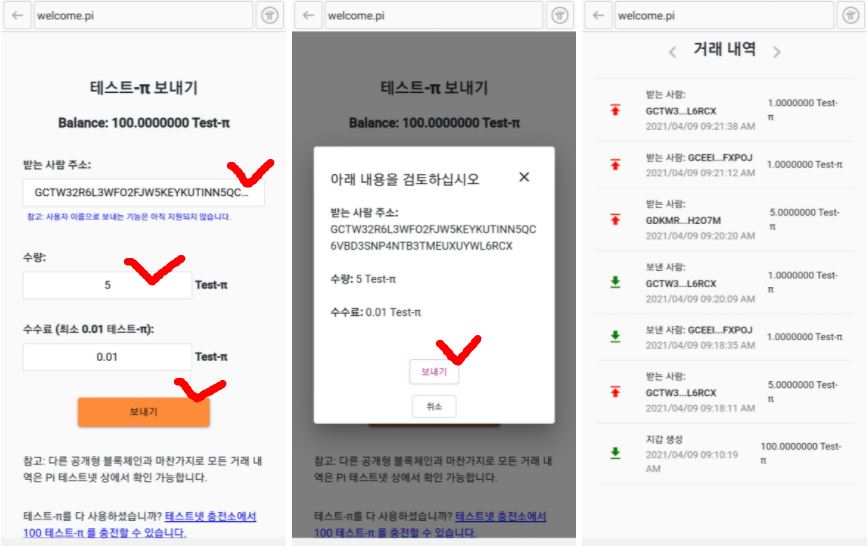This screenshot has height=546, width=868.
Task: Click 5.0000000 Test-π amount in 09:18:11 AM row
Action: pos(803,392)
